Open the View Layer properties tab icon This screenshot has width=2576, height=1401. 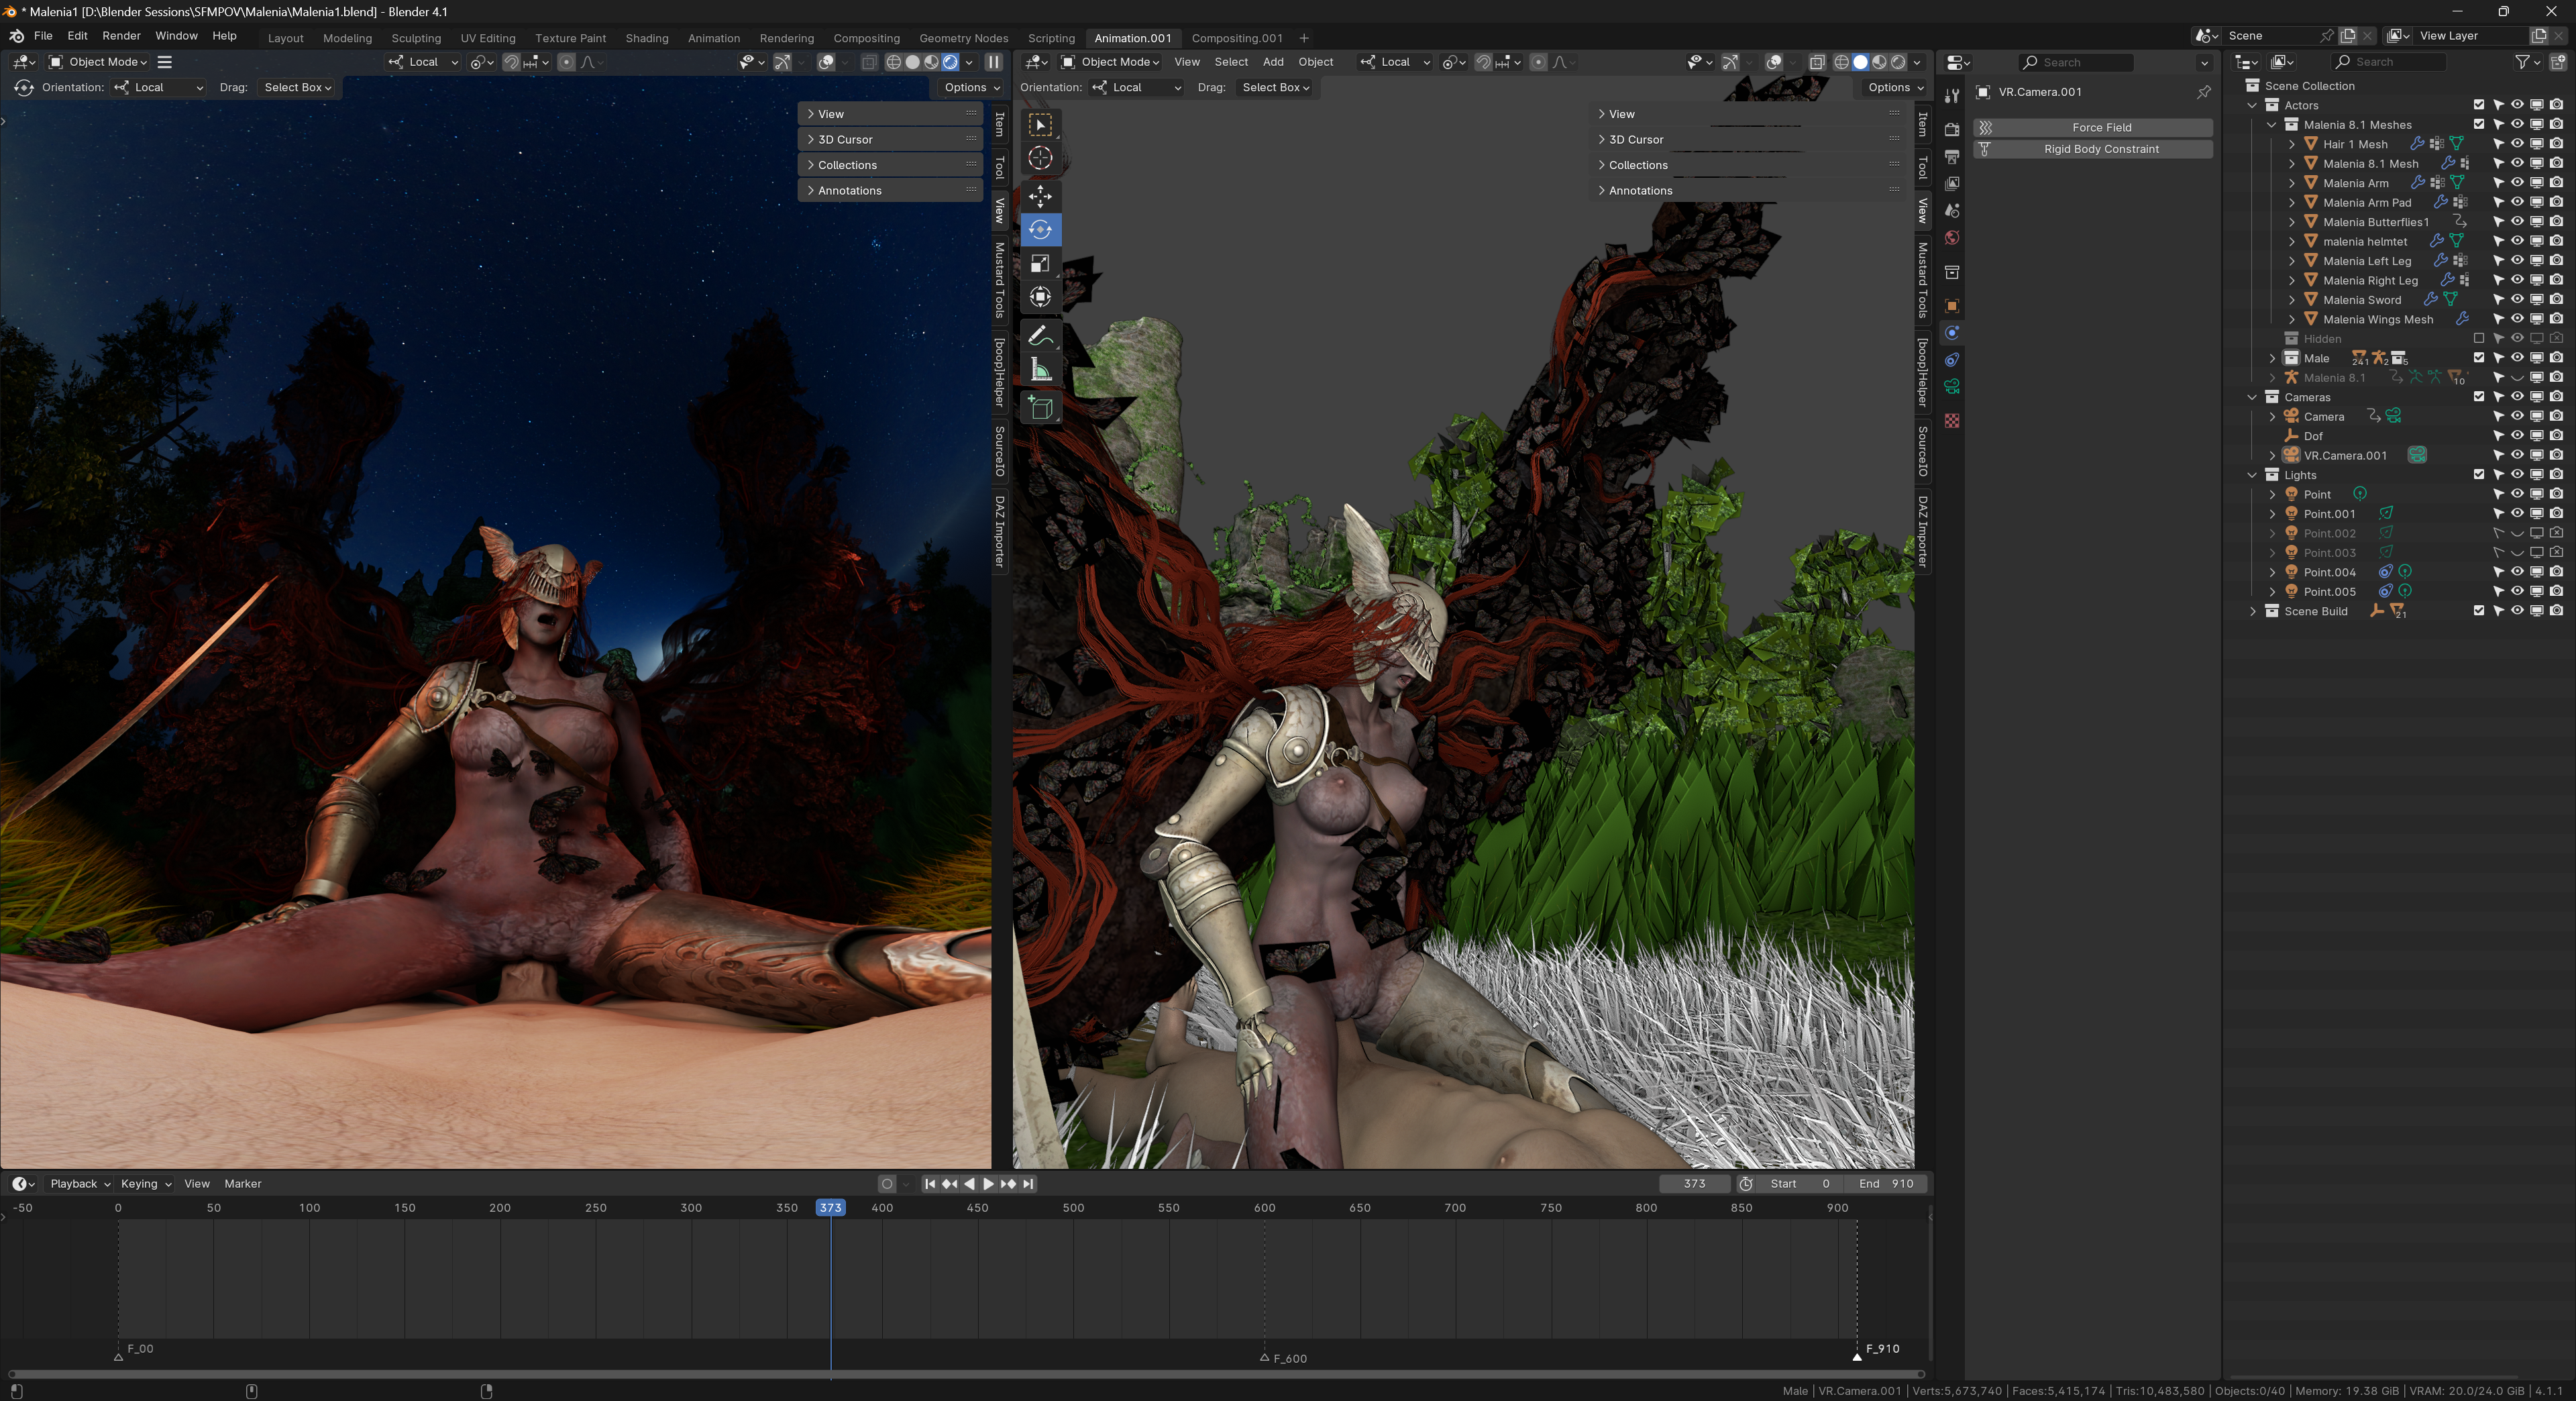click(1952, 184)
